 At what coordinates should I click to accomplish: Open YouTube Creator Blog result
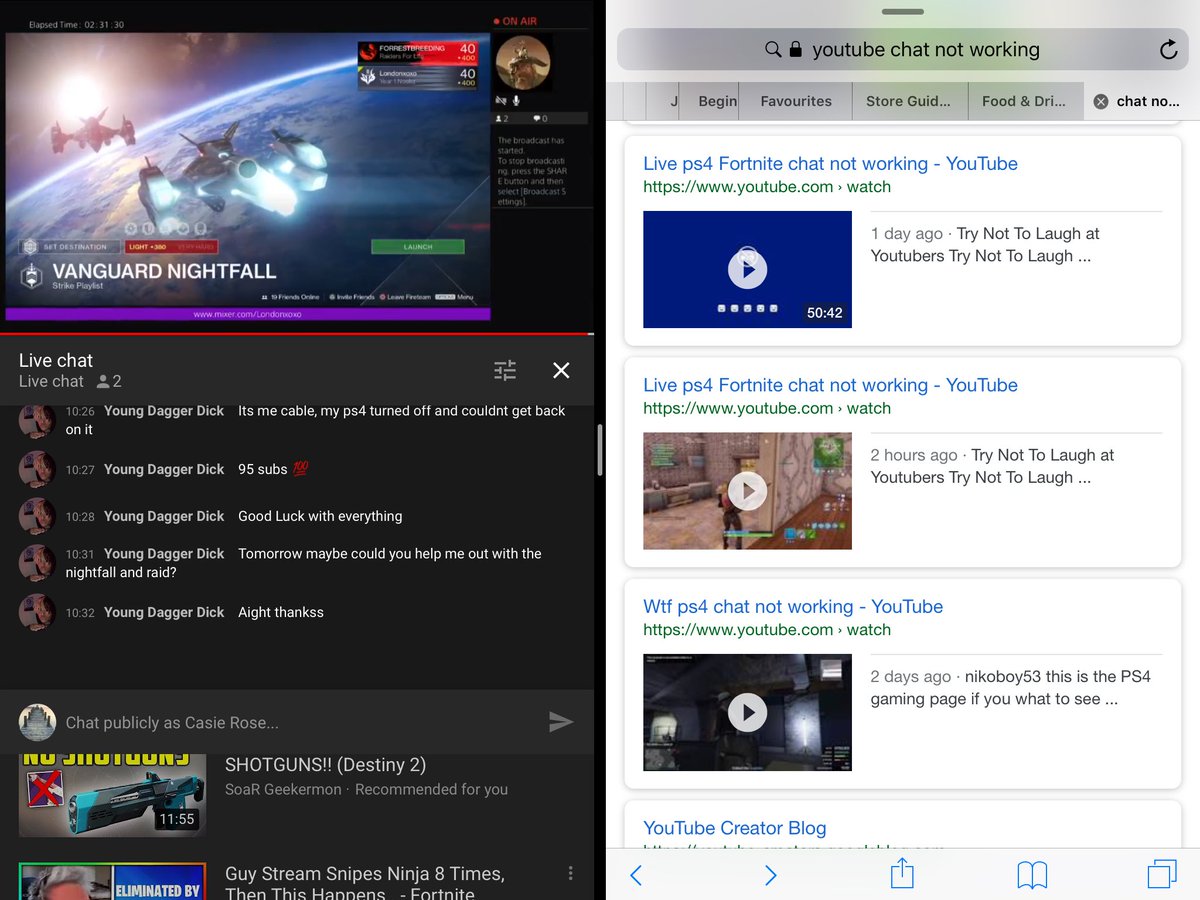tap(735, 828)
